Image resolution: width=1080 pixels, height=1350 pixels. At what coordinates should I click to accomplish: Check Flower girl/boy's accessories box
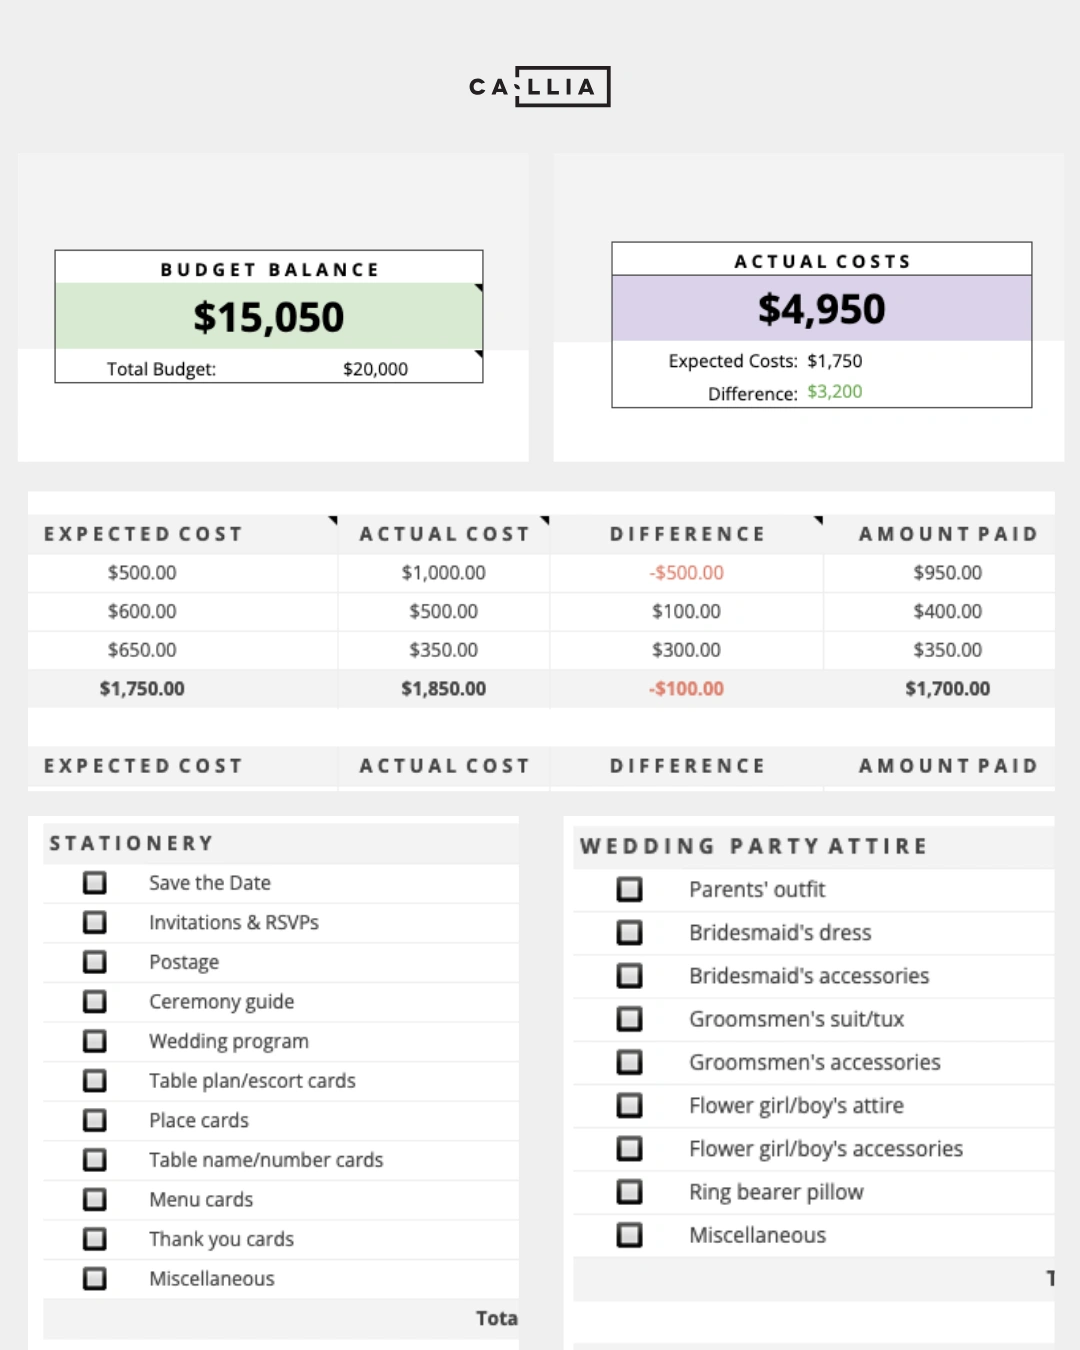[630, 1149]
